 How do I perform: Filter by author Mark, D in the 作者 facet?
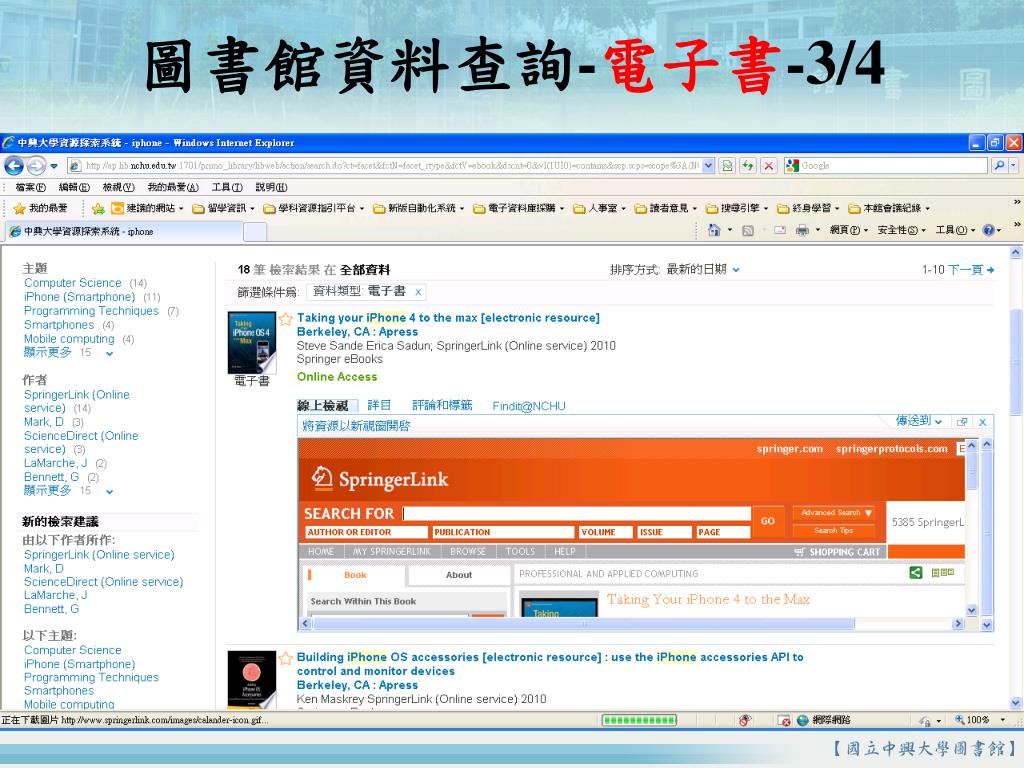pos(44,422)
